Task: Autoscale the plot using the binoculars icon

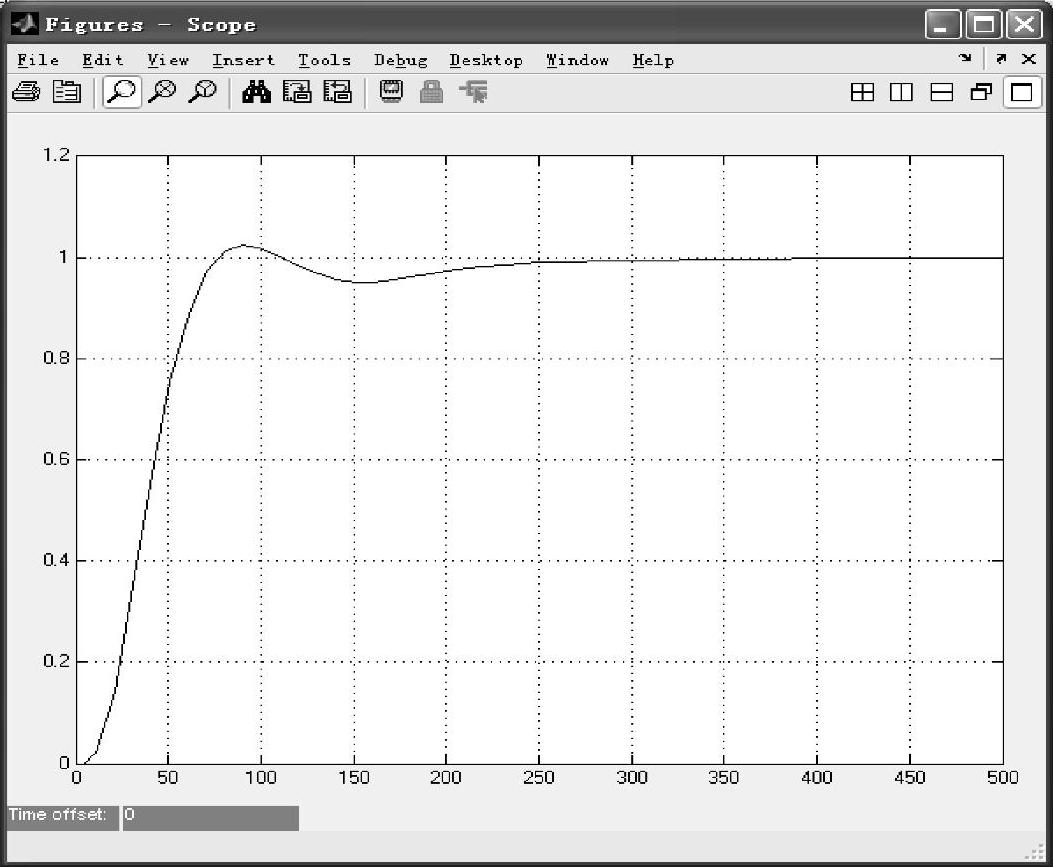Action: click(x=257, y=93)
